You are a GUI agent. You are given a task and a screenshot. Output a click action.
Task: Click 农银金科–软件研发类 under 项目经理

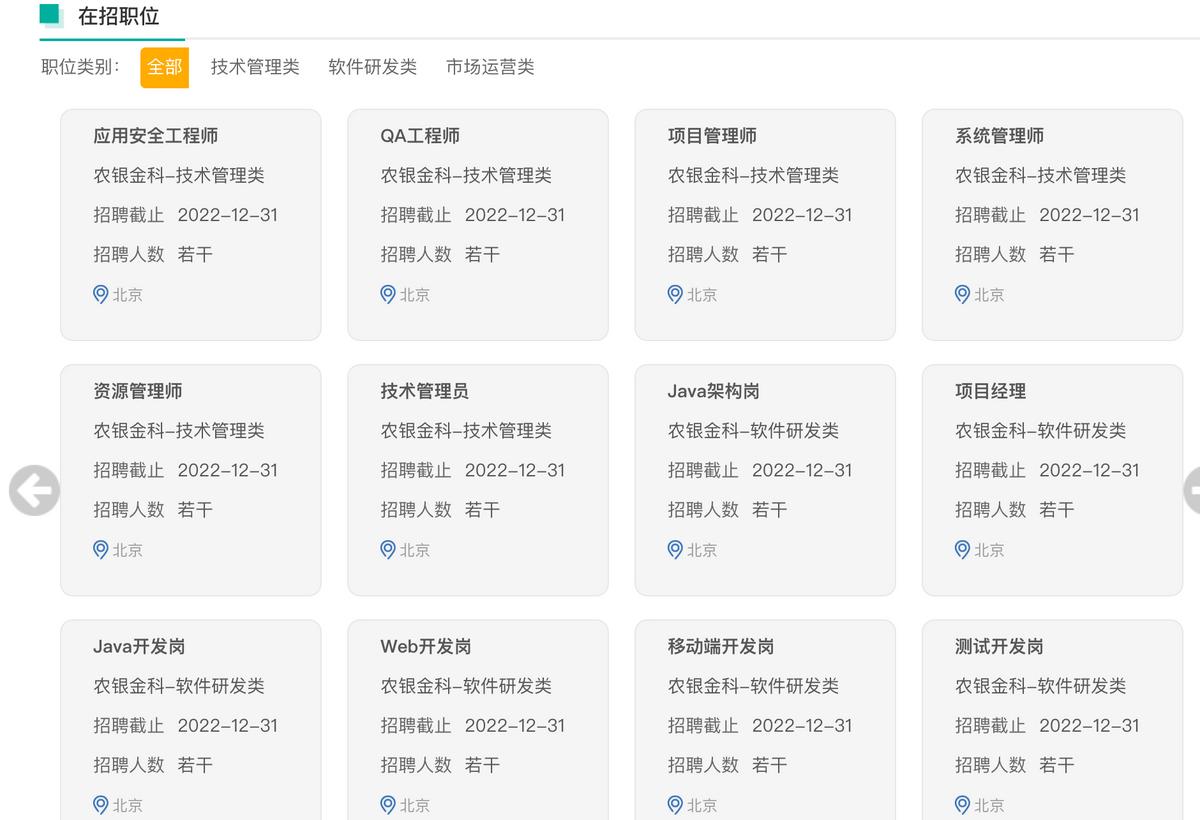pos(1040,430)
